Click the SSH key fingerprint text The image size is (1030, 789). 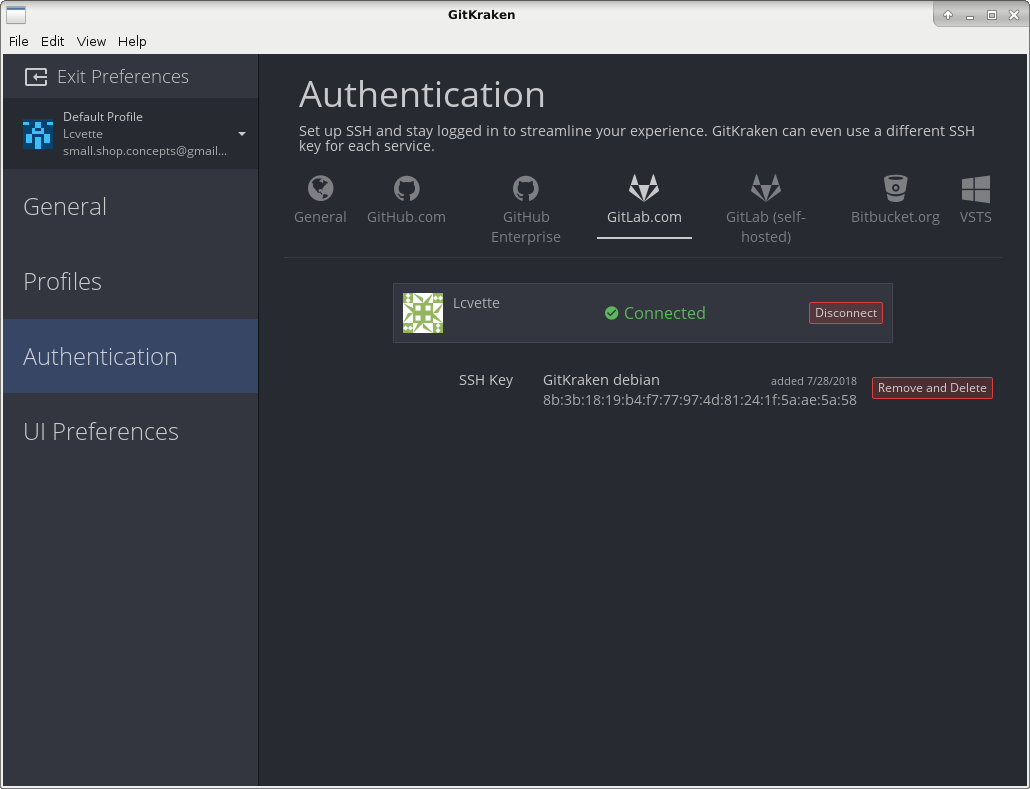point(700,400)
